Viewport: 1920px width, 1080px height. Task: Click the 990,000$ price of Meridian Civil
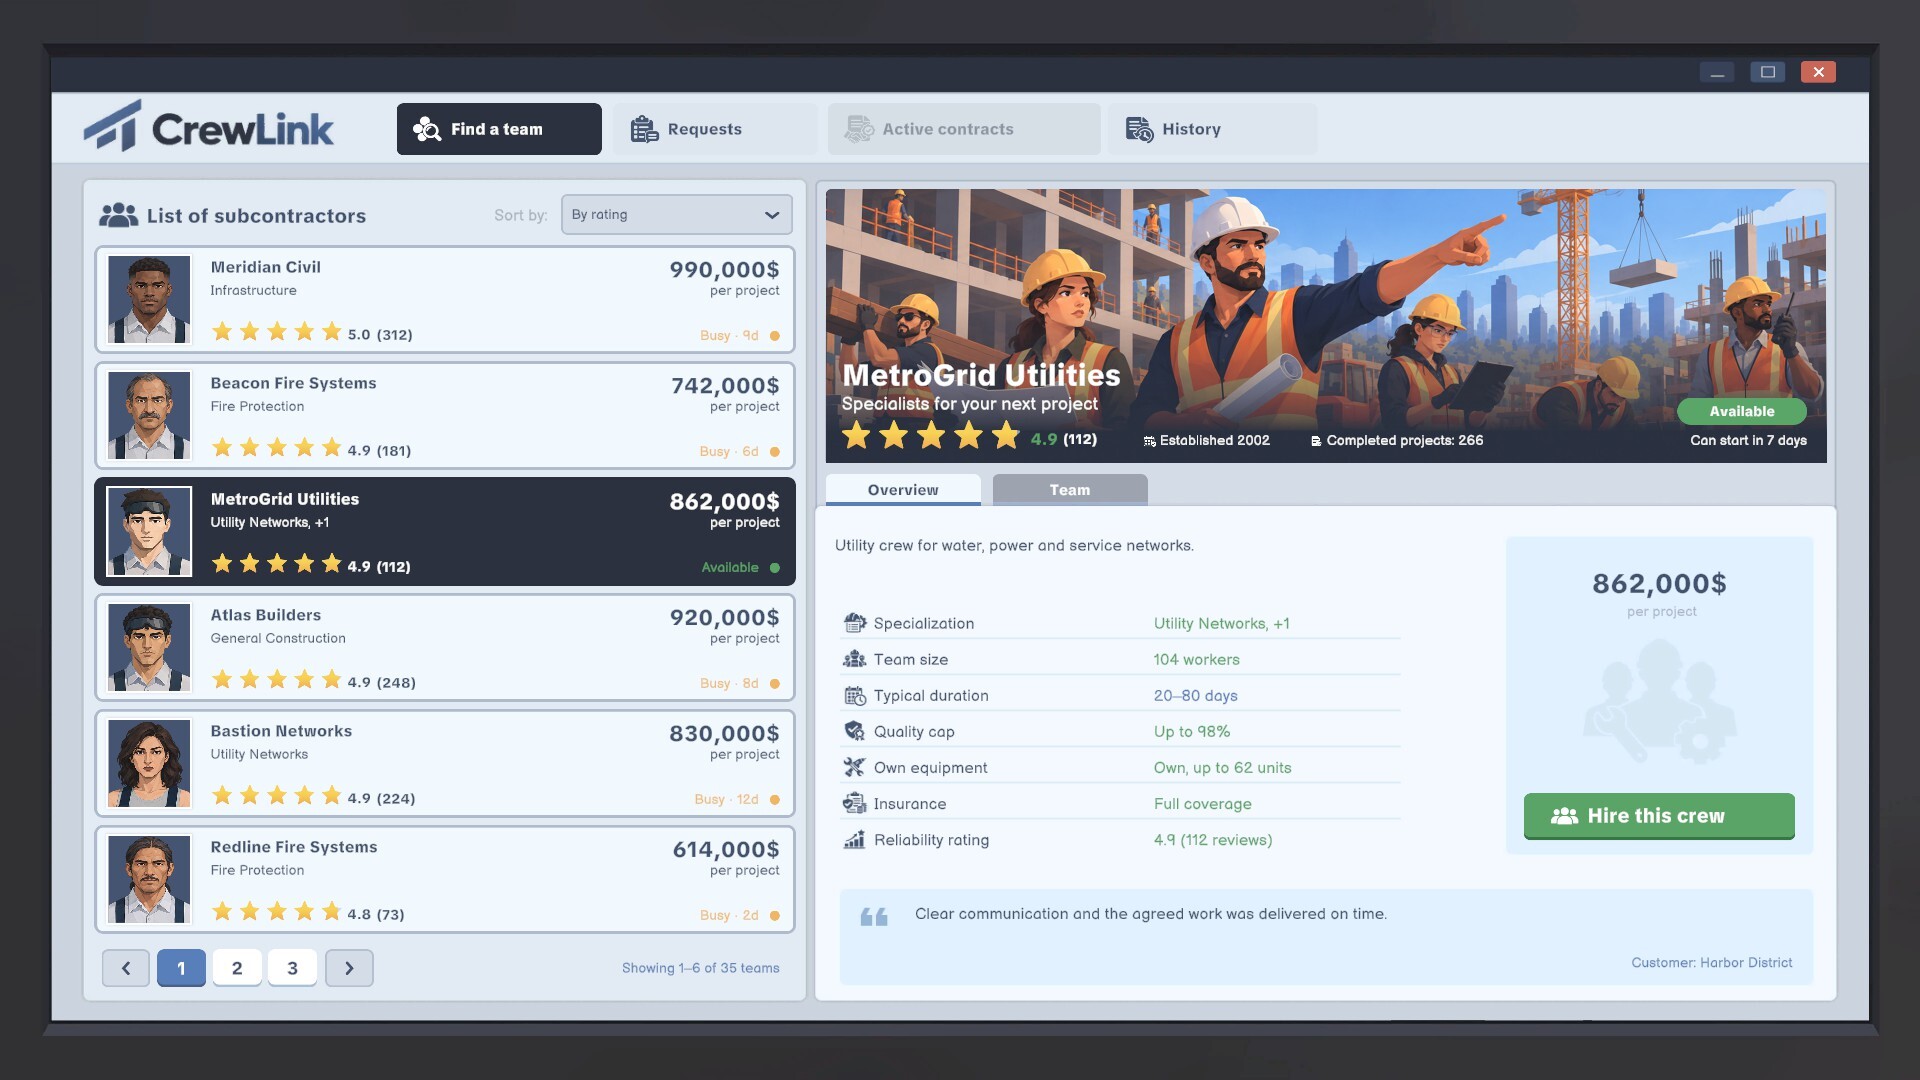click(x=724, y=270)
